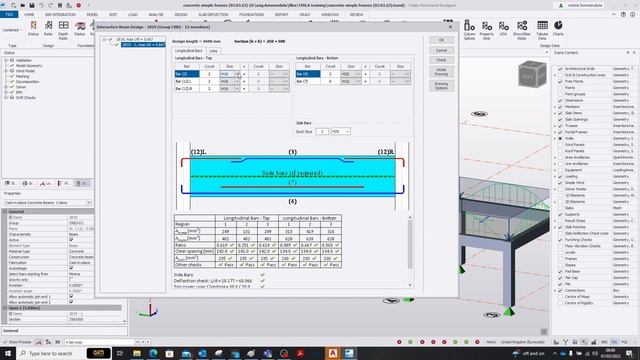Click the design Ratio icon in ribbon
This screenshot has width=640, height=360.
point(48,29)
